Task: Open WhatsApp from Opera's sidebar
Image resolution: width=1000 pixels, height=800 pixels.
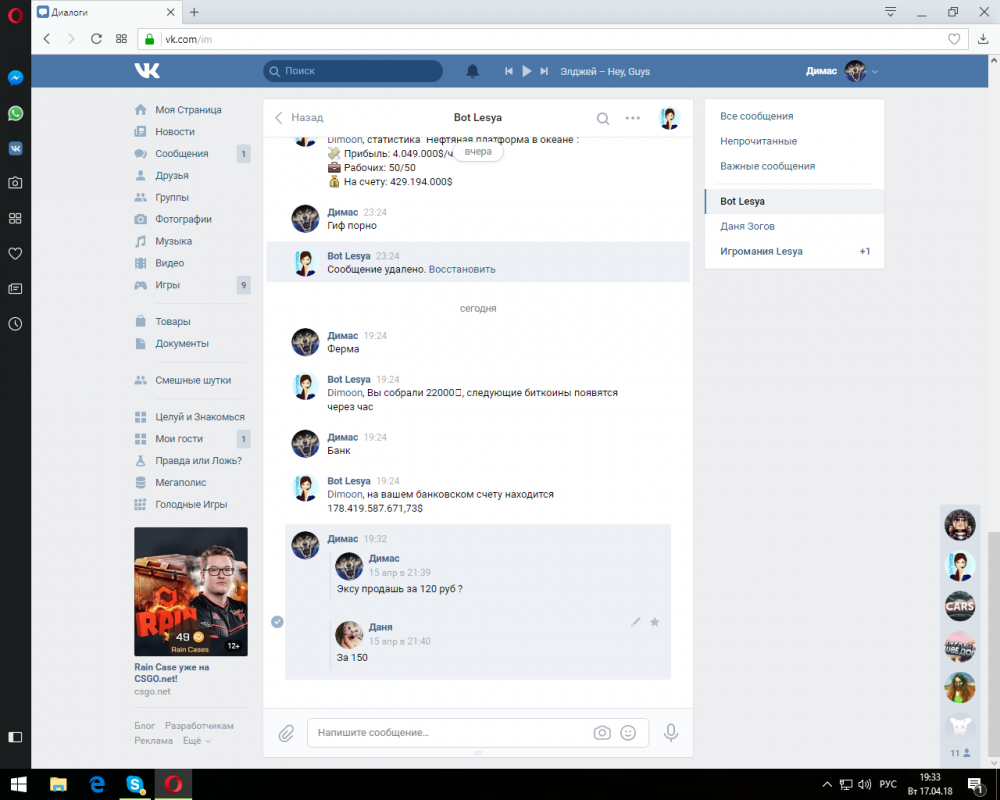Action: pos(15,113)
